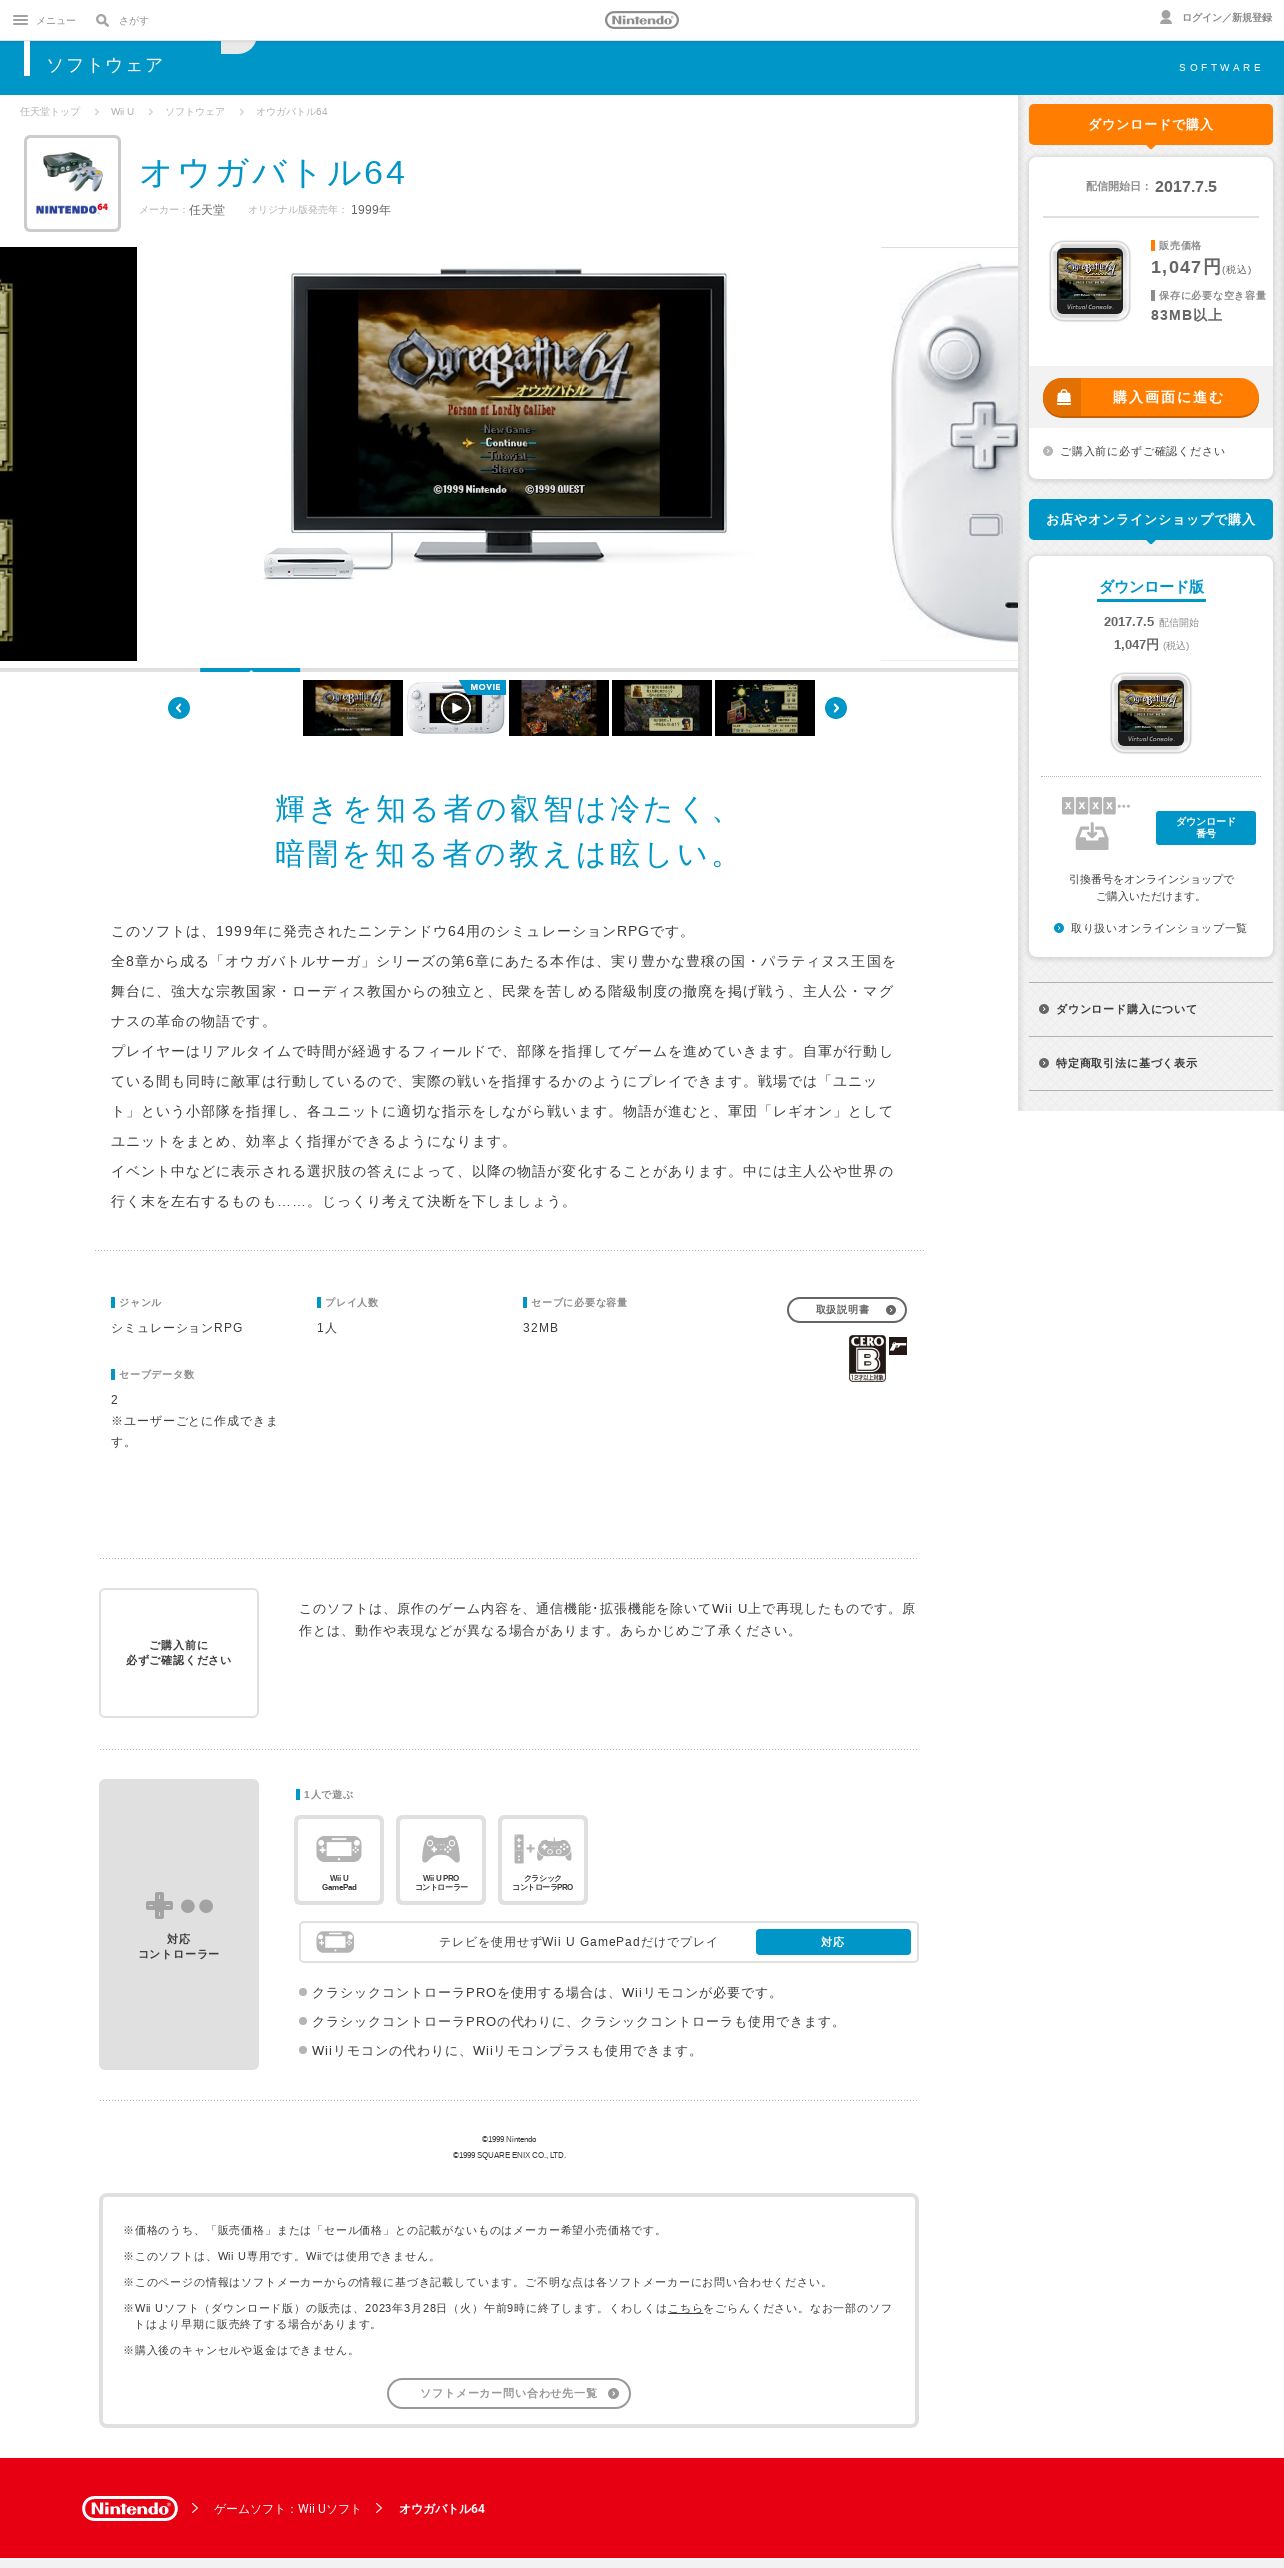Click the メニュー label
1284x2568 pixels.
[56, 21]
